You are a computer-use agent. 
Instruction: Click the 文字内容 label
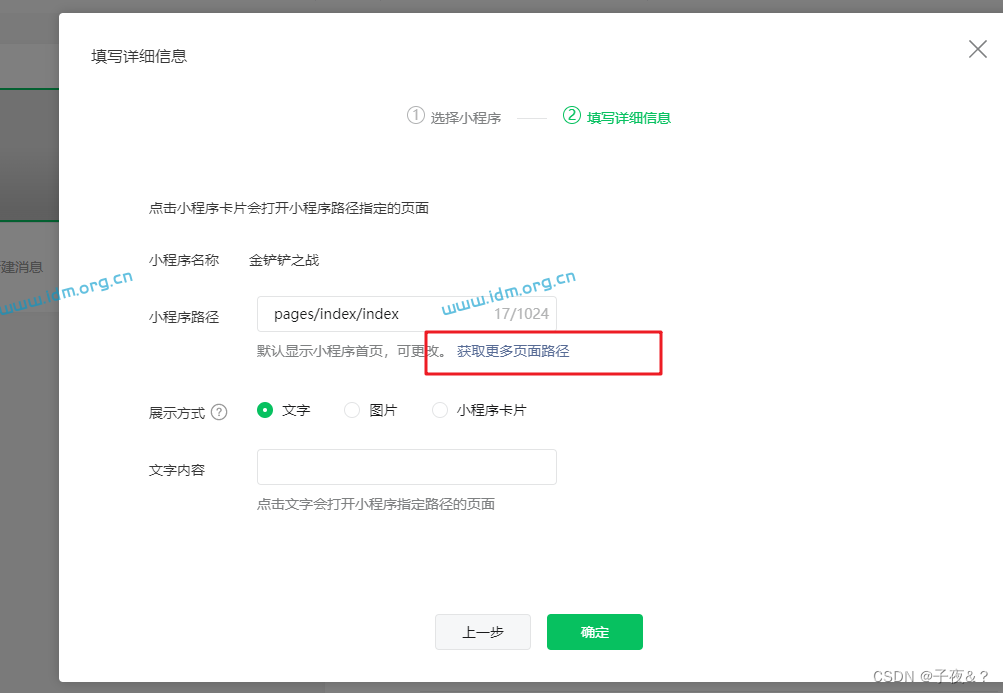[177, 470]
